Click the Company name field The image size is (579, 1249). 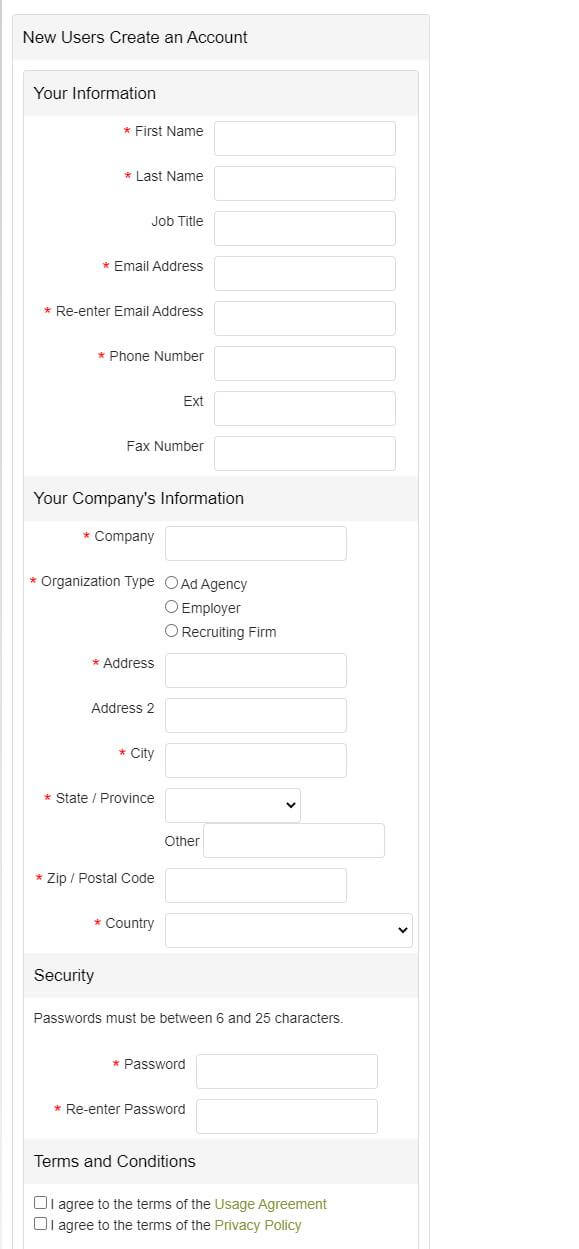256,543
